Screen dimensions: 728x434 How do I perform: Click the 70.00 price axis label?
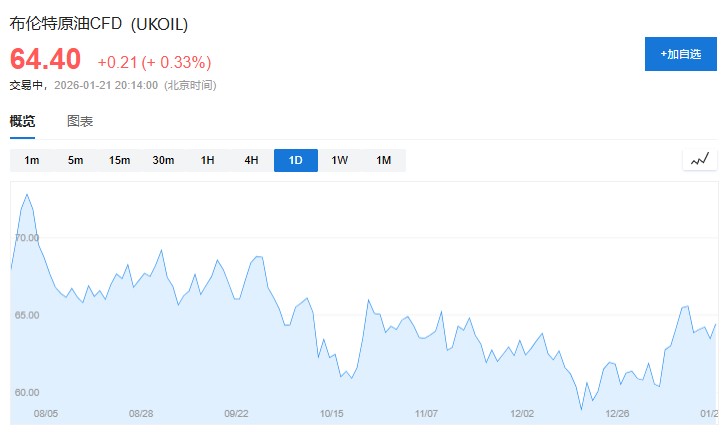pyautogui.click(x=27, y=238)
